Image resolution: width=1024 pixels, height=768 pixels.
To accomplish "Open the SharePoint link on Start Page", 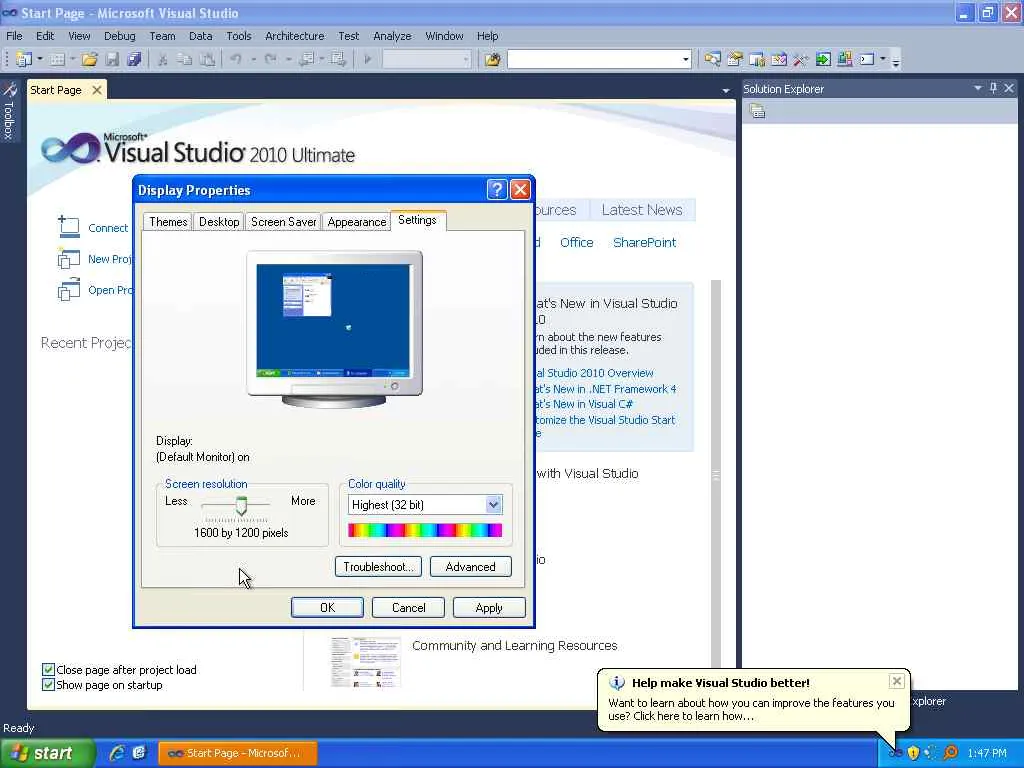I will 644,242.
